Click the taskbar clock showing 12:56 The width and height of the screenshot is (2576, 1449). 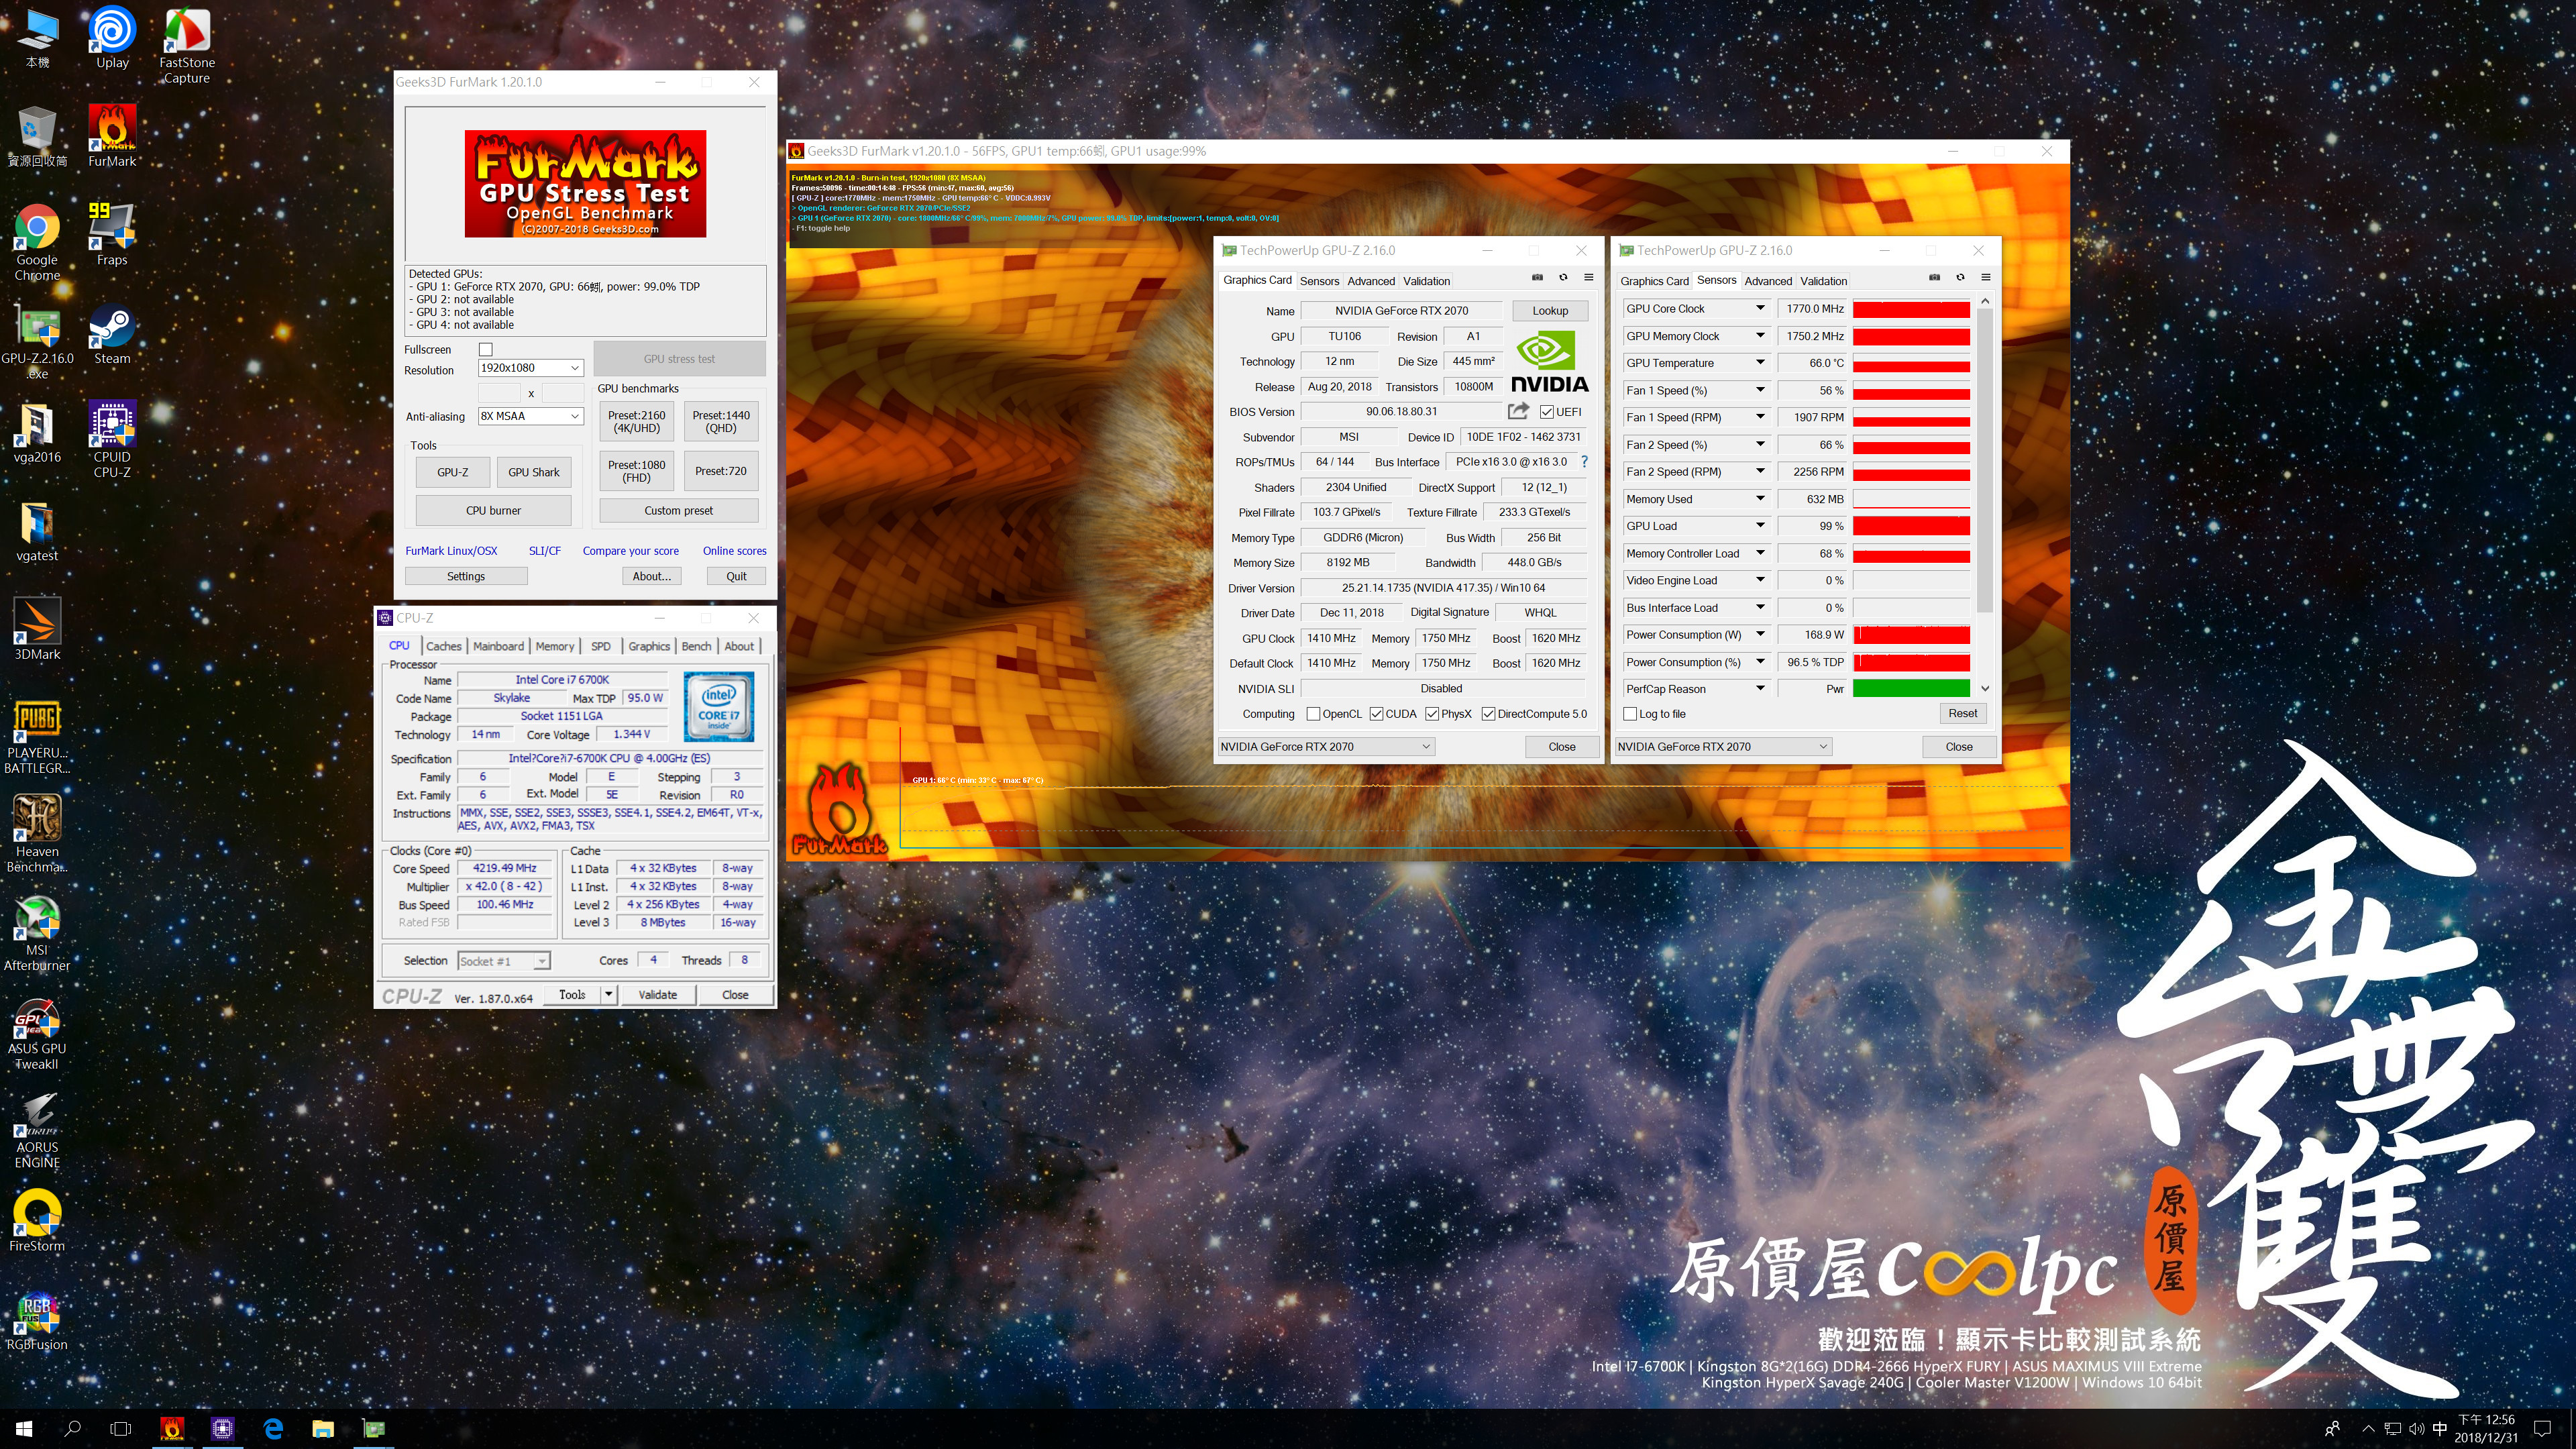point(2486,1428)
